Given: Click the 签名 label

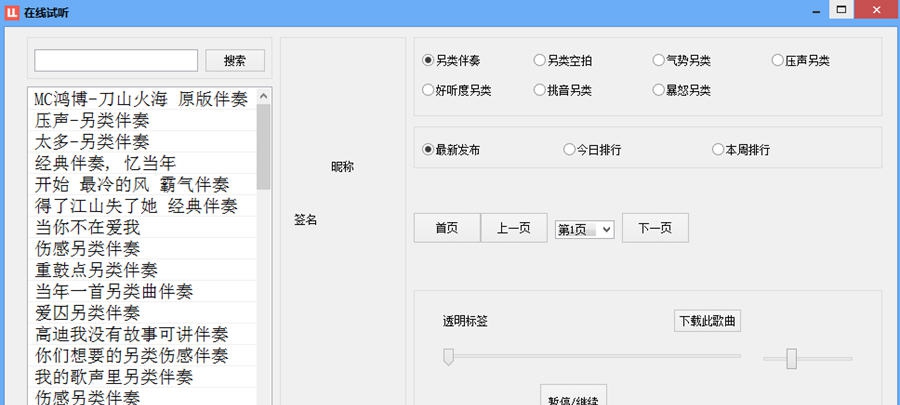Looking at the screenshot, I should click(306, 220).
